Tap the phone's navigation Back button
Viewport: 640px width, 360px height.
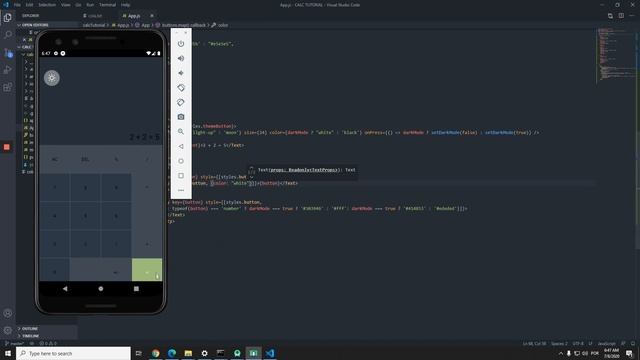[65, 289]
